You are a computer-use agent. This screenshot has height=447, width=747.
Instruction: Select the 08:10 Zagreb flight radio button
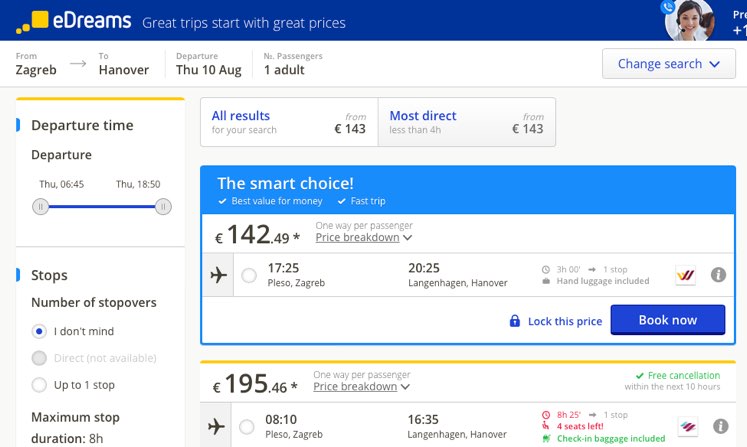pos(246,427)
